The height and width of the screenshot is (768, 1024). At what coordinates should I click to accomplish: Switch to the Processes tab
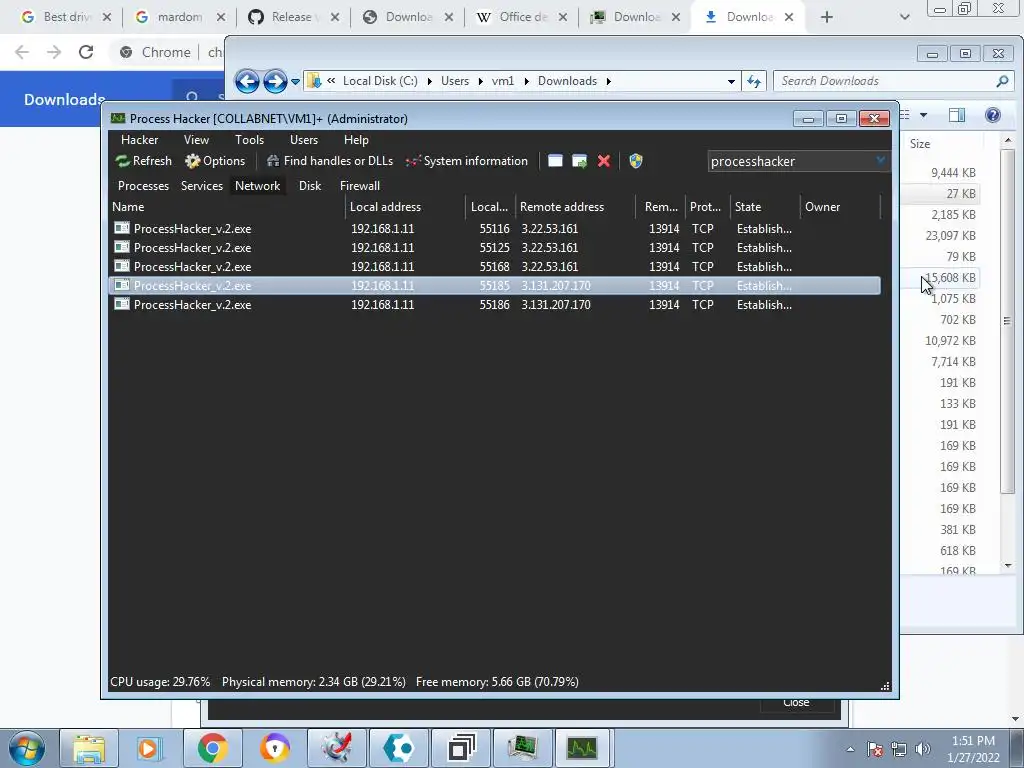pyautogui.click(x=143, y=185)
